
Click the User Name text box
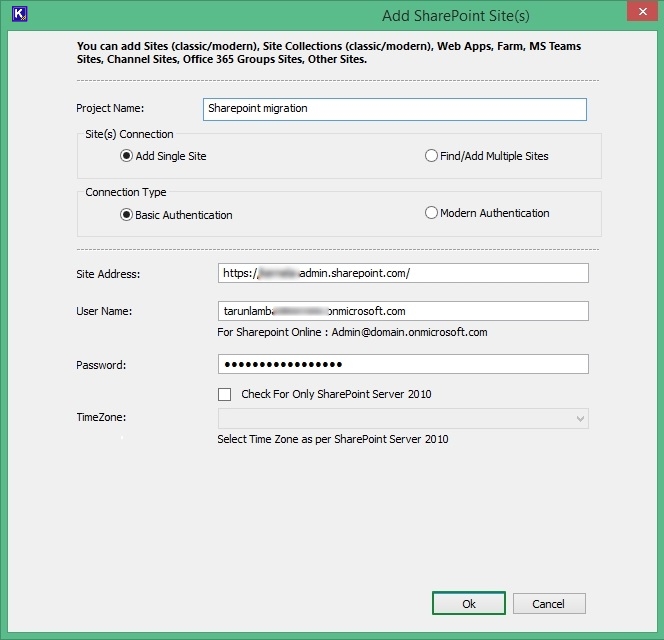403,311
